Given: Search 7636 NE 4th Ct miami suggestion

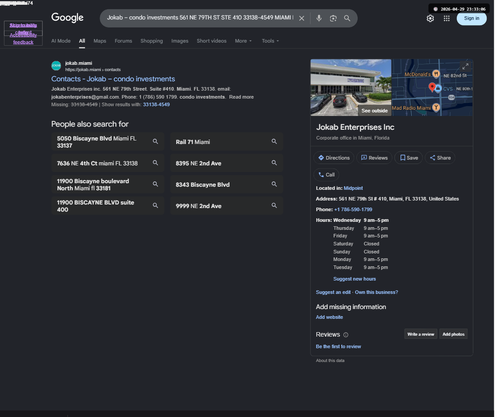Looking at the screenshot, I should (x=108, y=163).
